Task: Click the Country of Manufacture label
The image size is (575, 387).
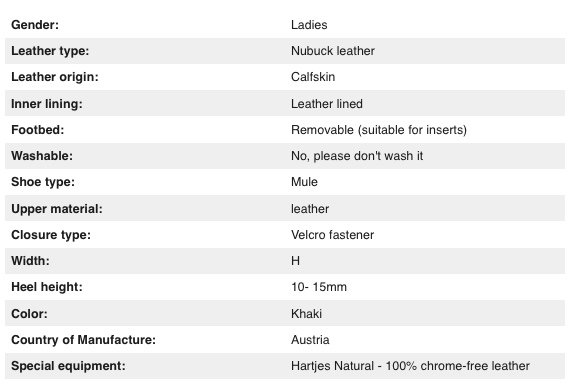Action: 83,340
